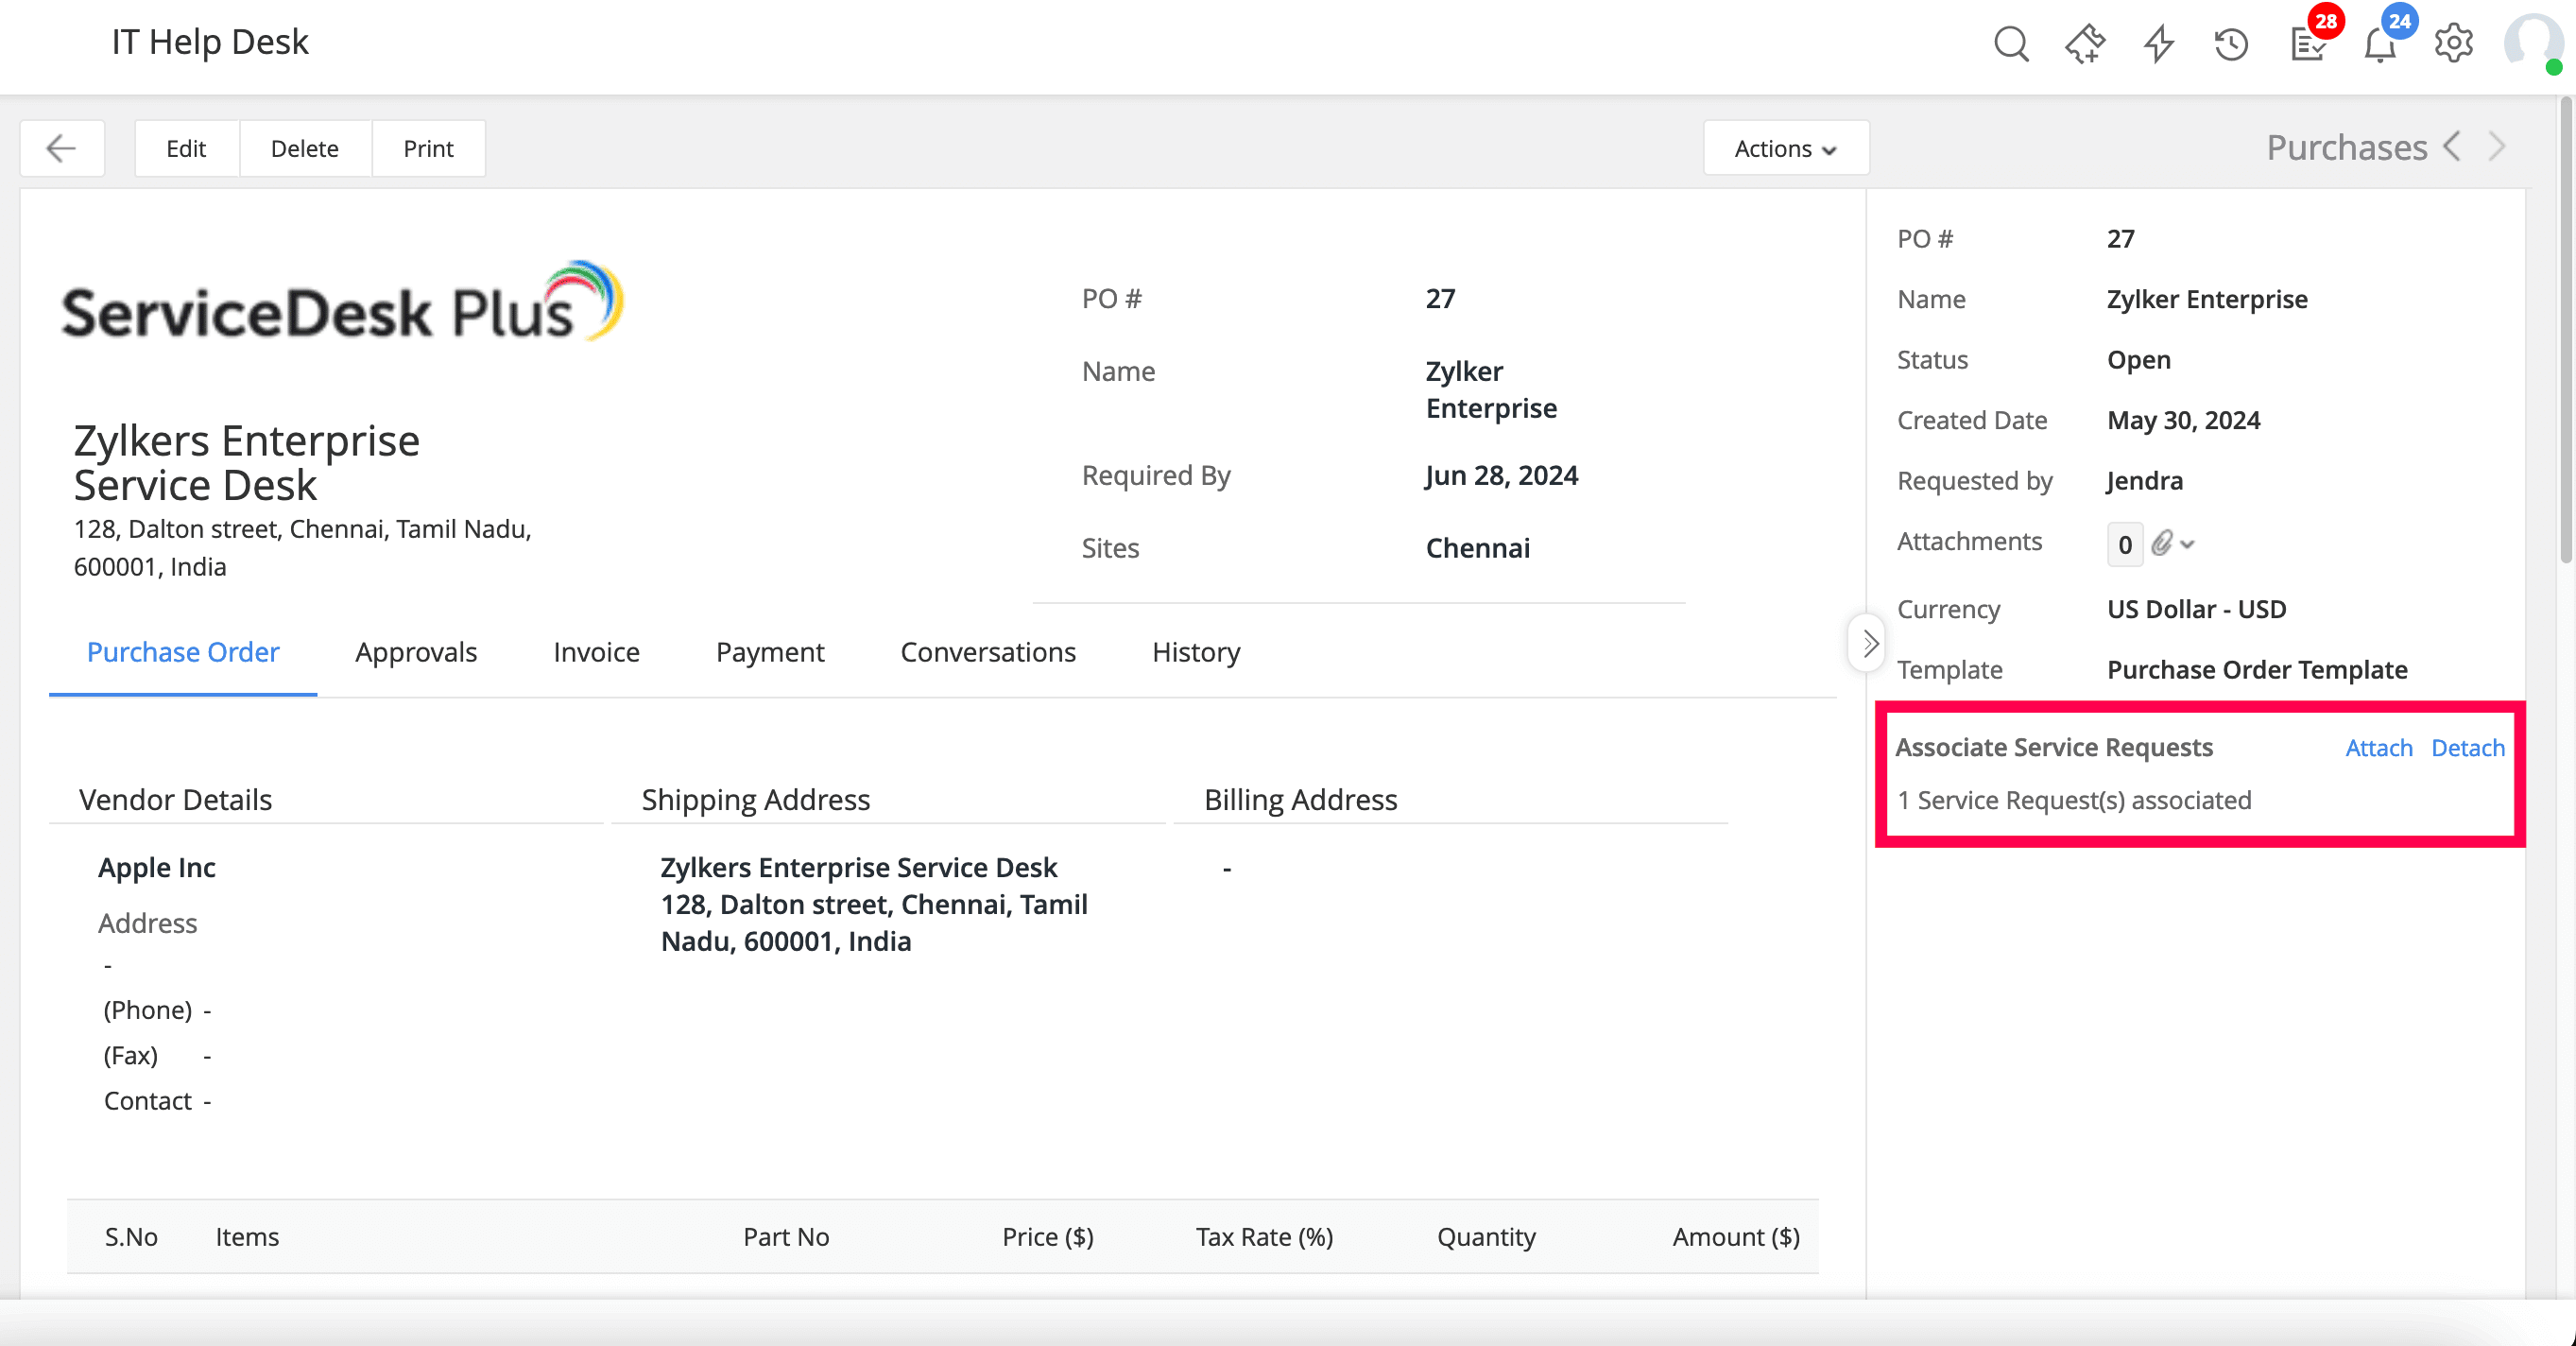Image resolution: width=2576 pixels, height=1346 pixels.
Task: Click the back arrow button
Action: (x=62, y=148)
